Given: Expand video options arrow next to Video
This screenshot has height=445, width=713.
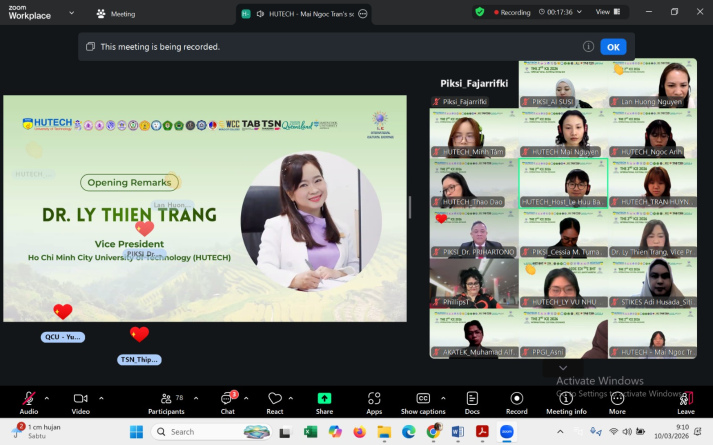Looking at the screenshot, I should click(98, 398).
